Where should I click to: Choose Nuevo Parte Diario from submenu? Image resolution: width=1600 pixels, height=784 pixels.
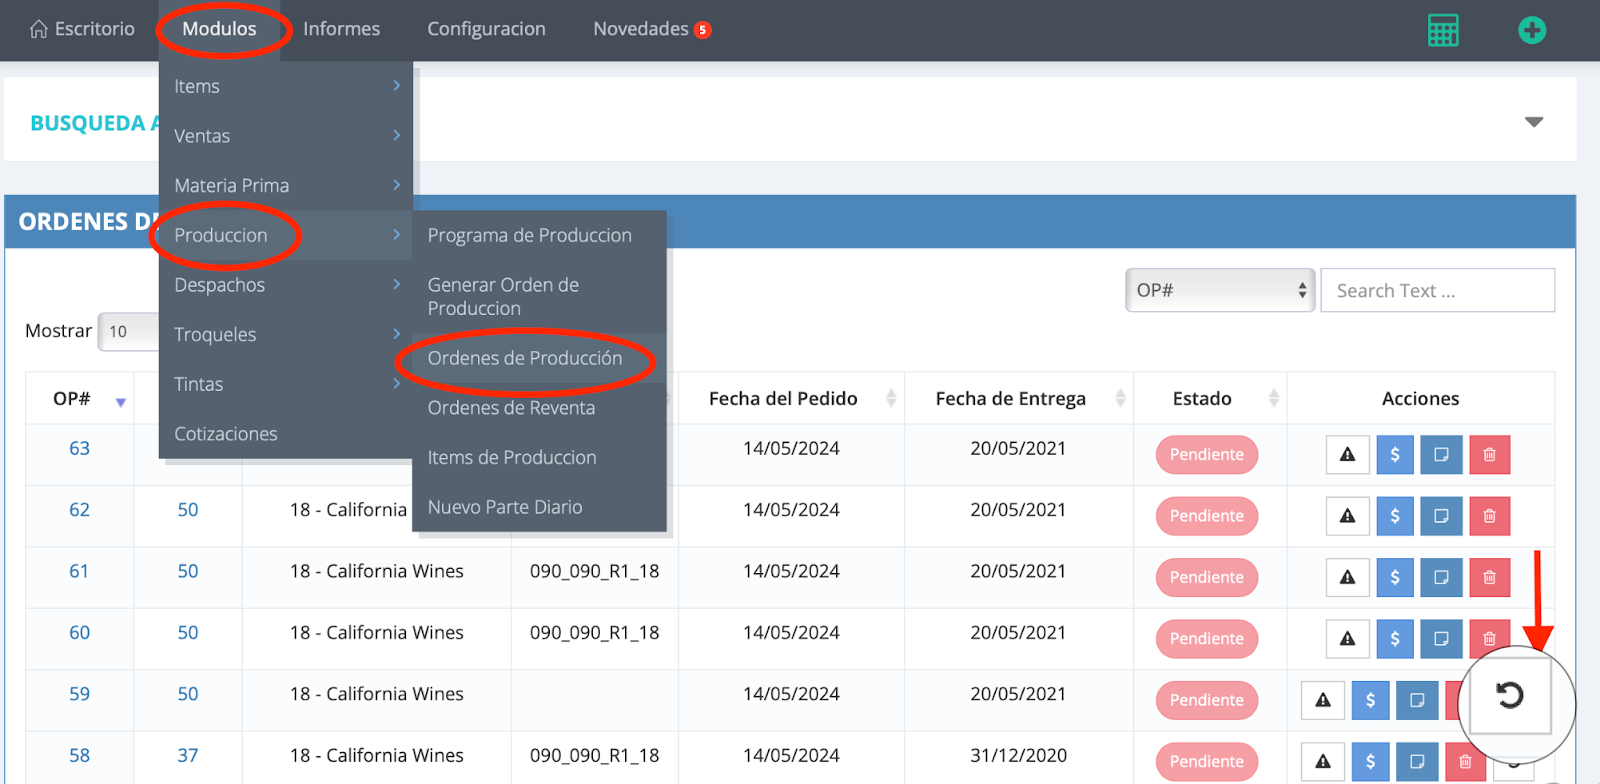pos(505,507)
